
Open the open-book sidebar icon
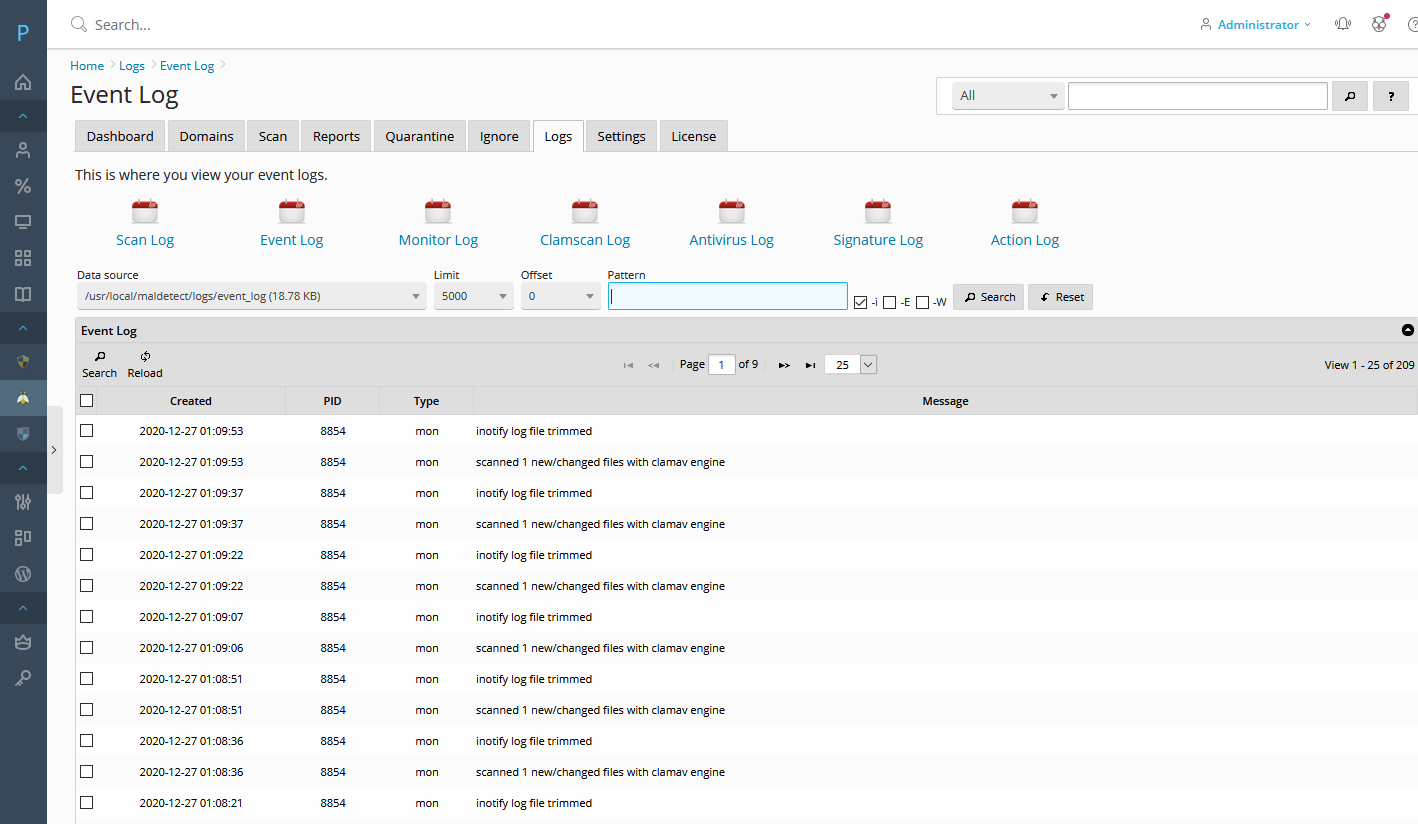[23, 294]
